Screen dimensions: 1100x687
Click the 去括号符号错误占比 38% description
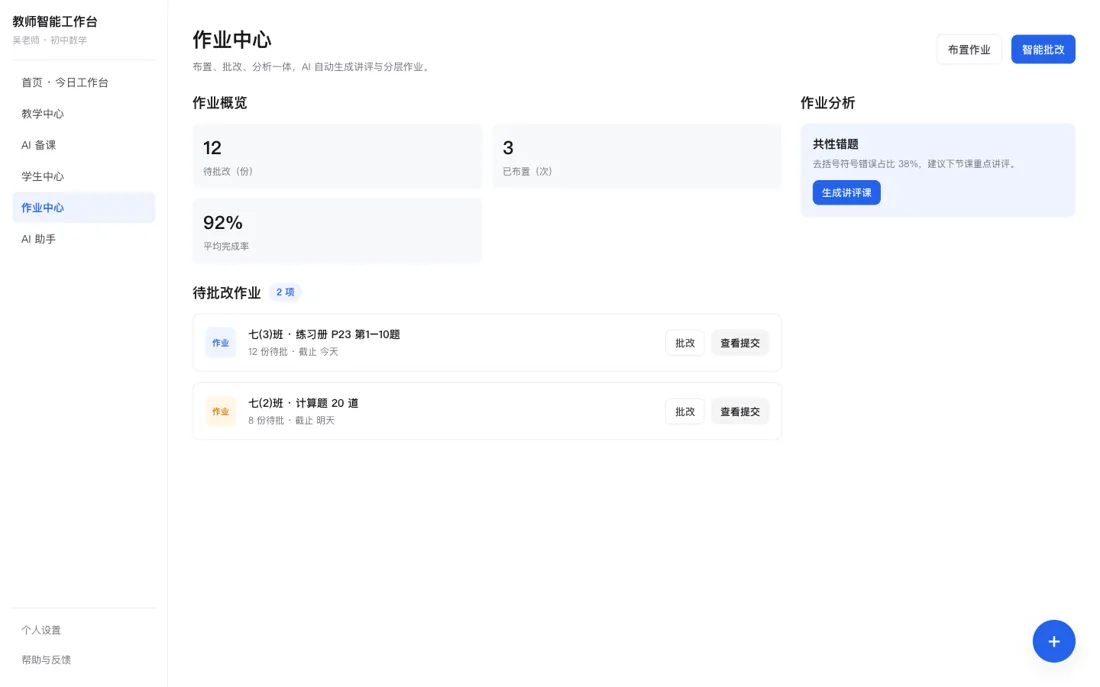916,164
